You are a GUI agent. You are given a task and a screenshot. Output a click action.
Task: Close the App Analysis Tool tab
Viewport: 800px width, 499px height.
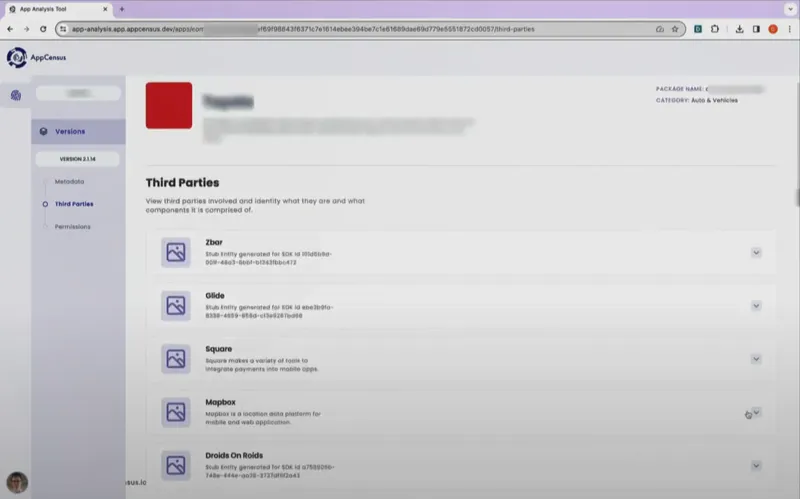[105, 9]
